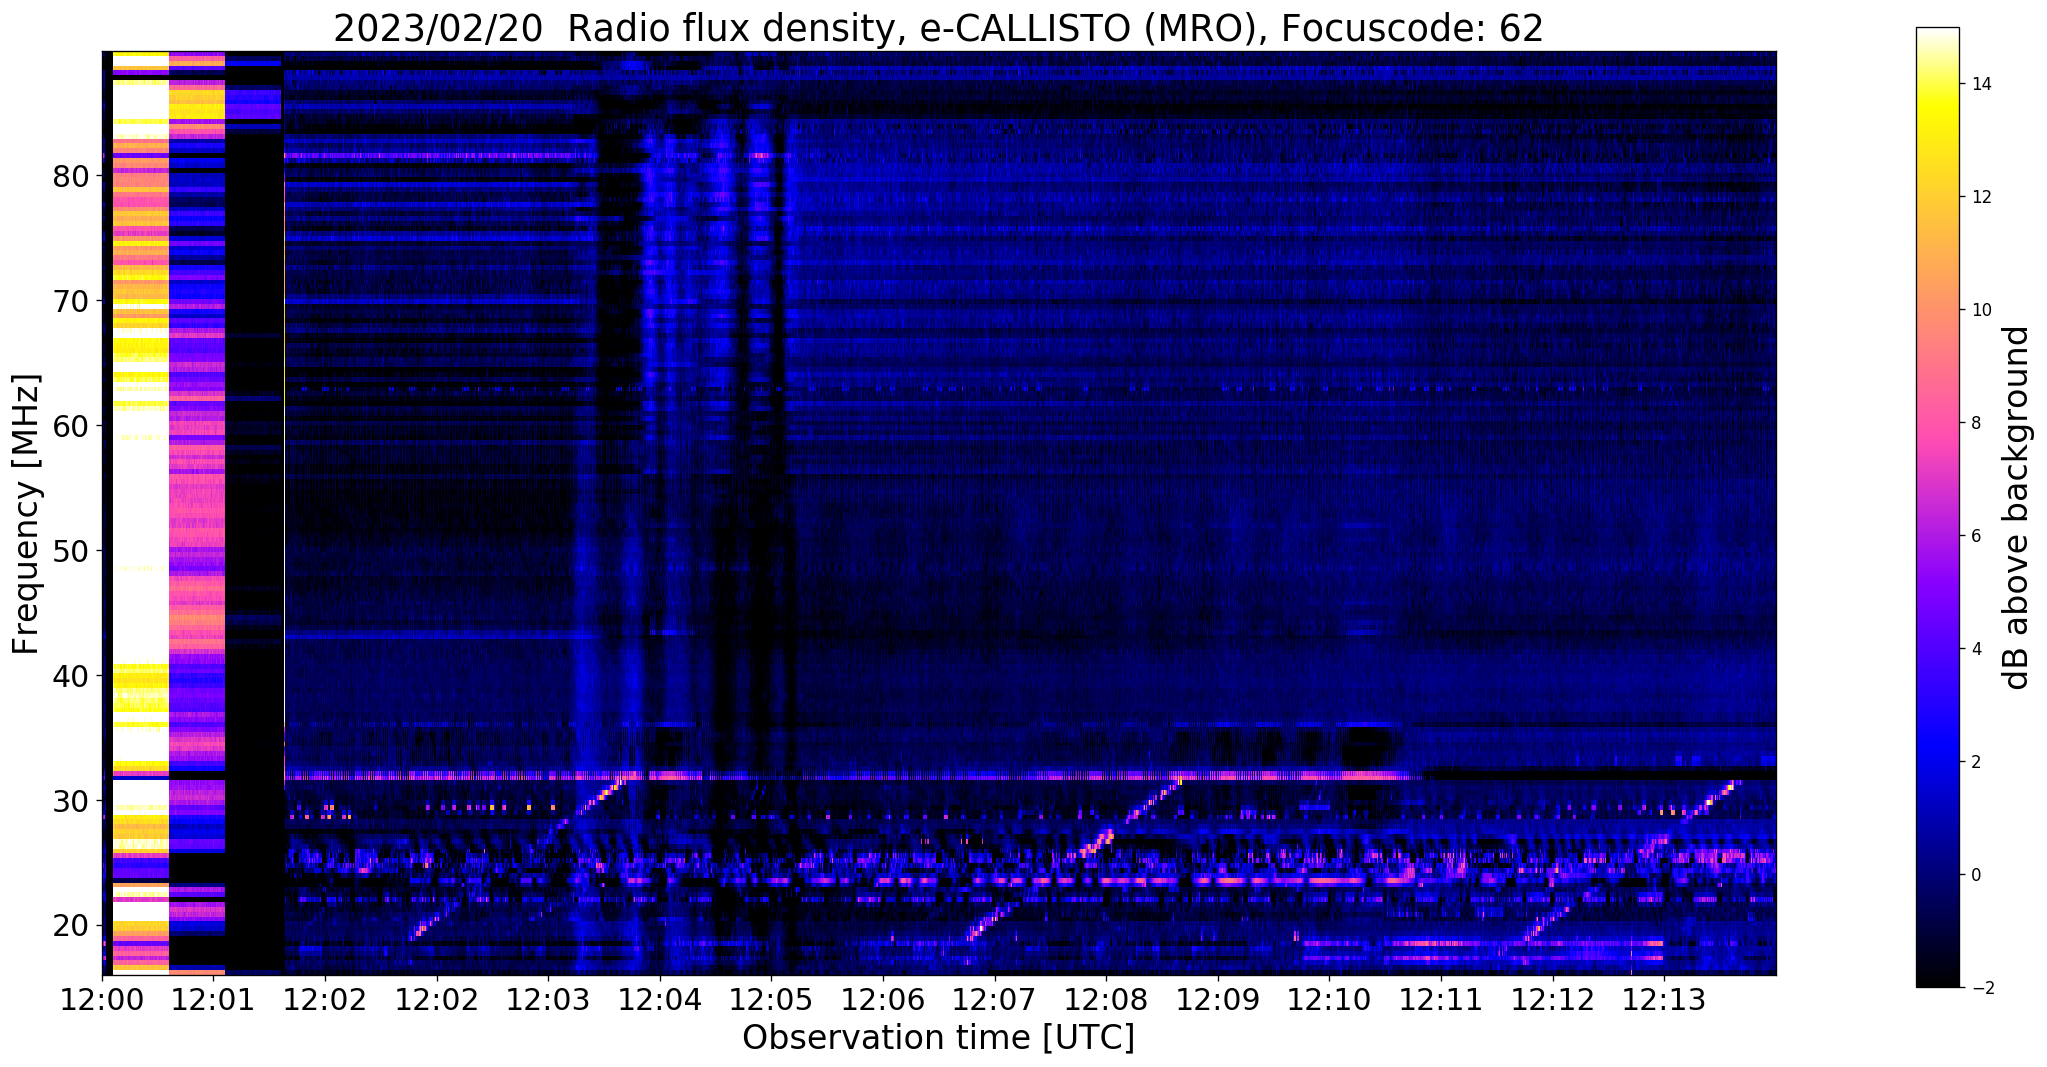This screenshot has height=1067, width=2047.
Task: Select the 20 MHz frequency tick label
Action: pos(70,926)
